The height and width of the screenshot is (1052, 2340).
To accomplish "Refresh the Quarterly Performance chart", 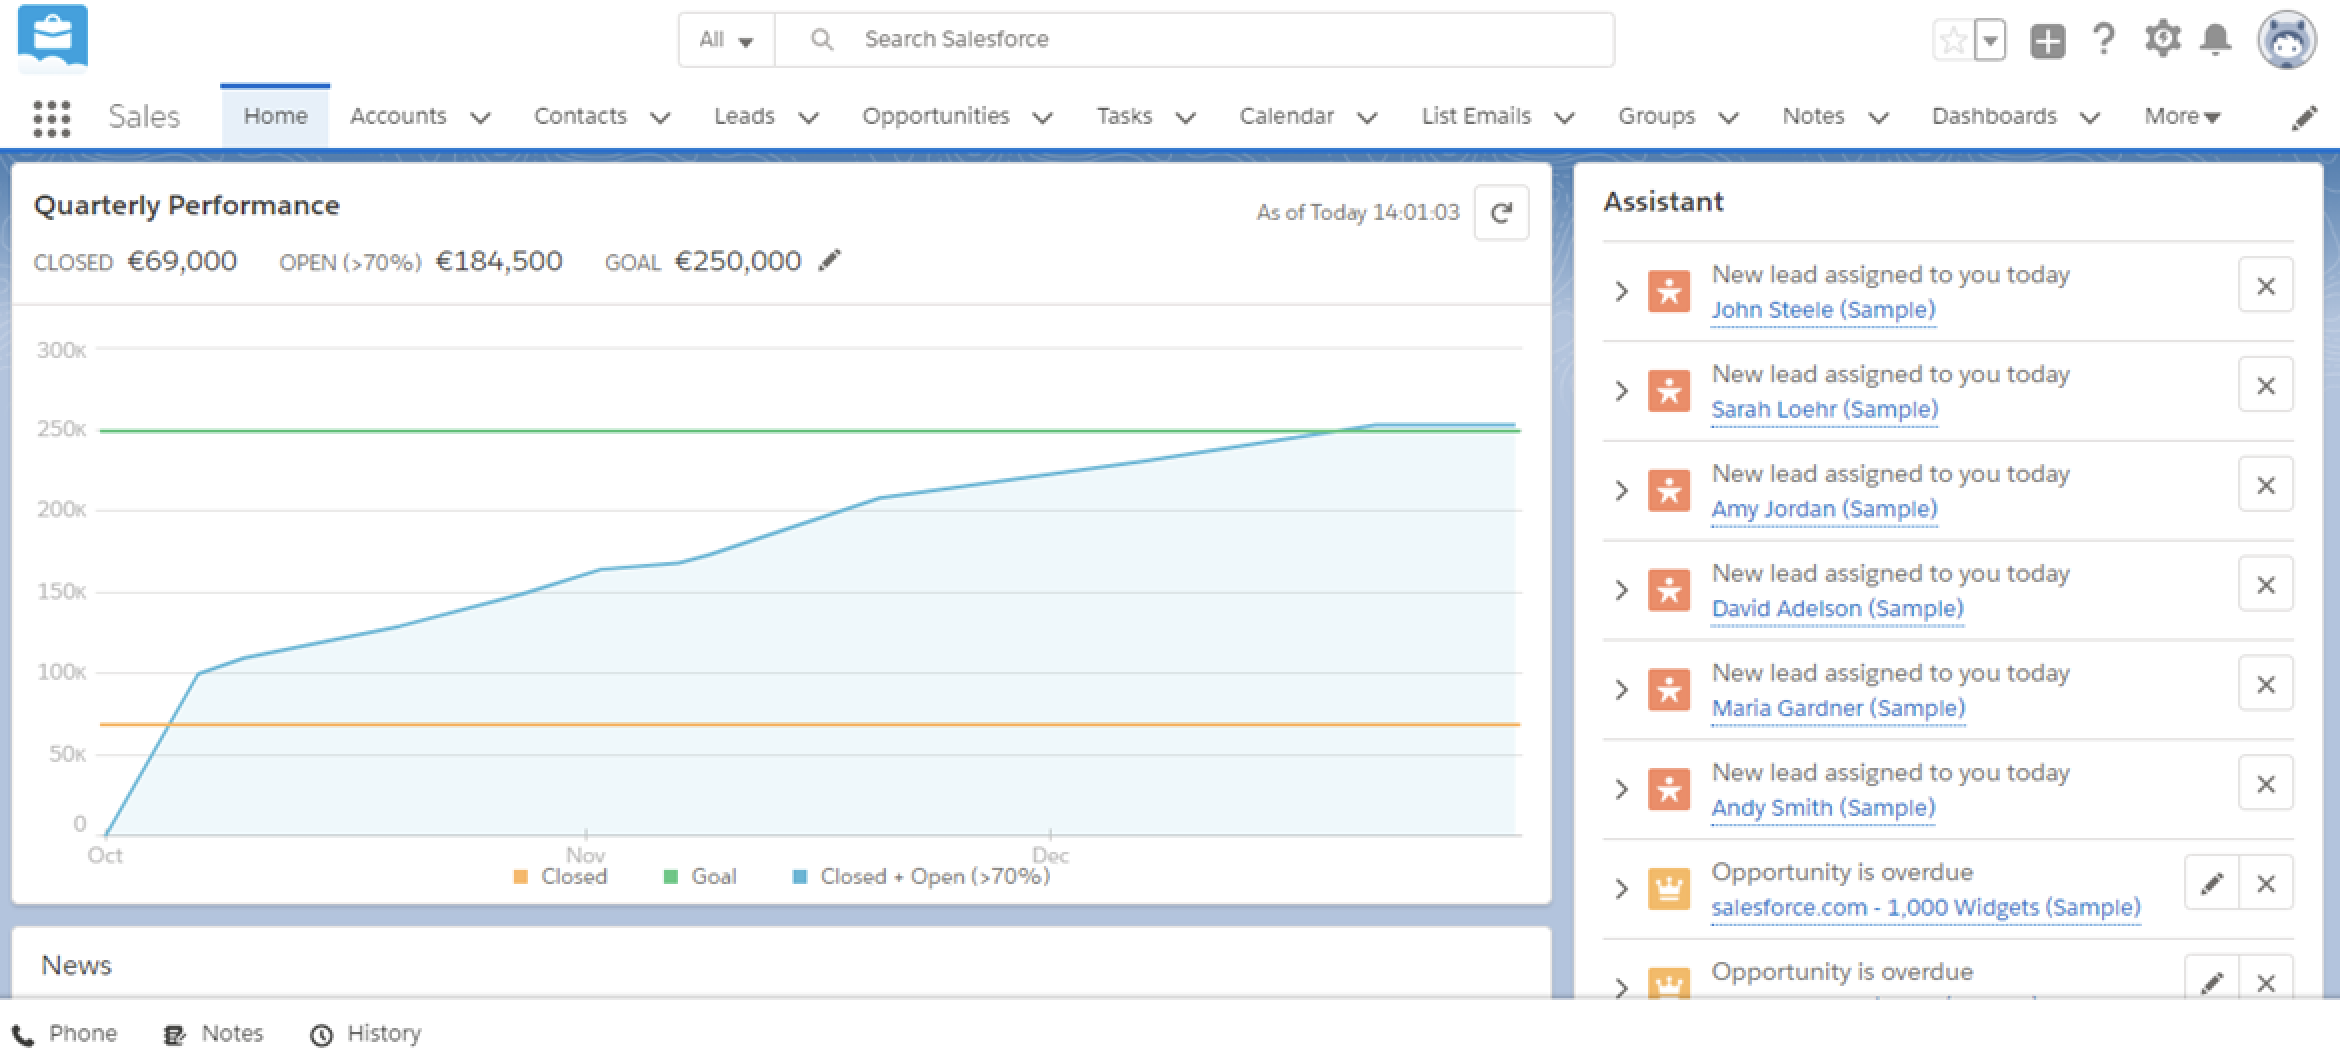I will (1501, 212).
